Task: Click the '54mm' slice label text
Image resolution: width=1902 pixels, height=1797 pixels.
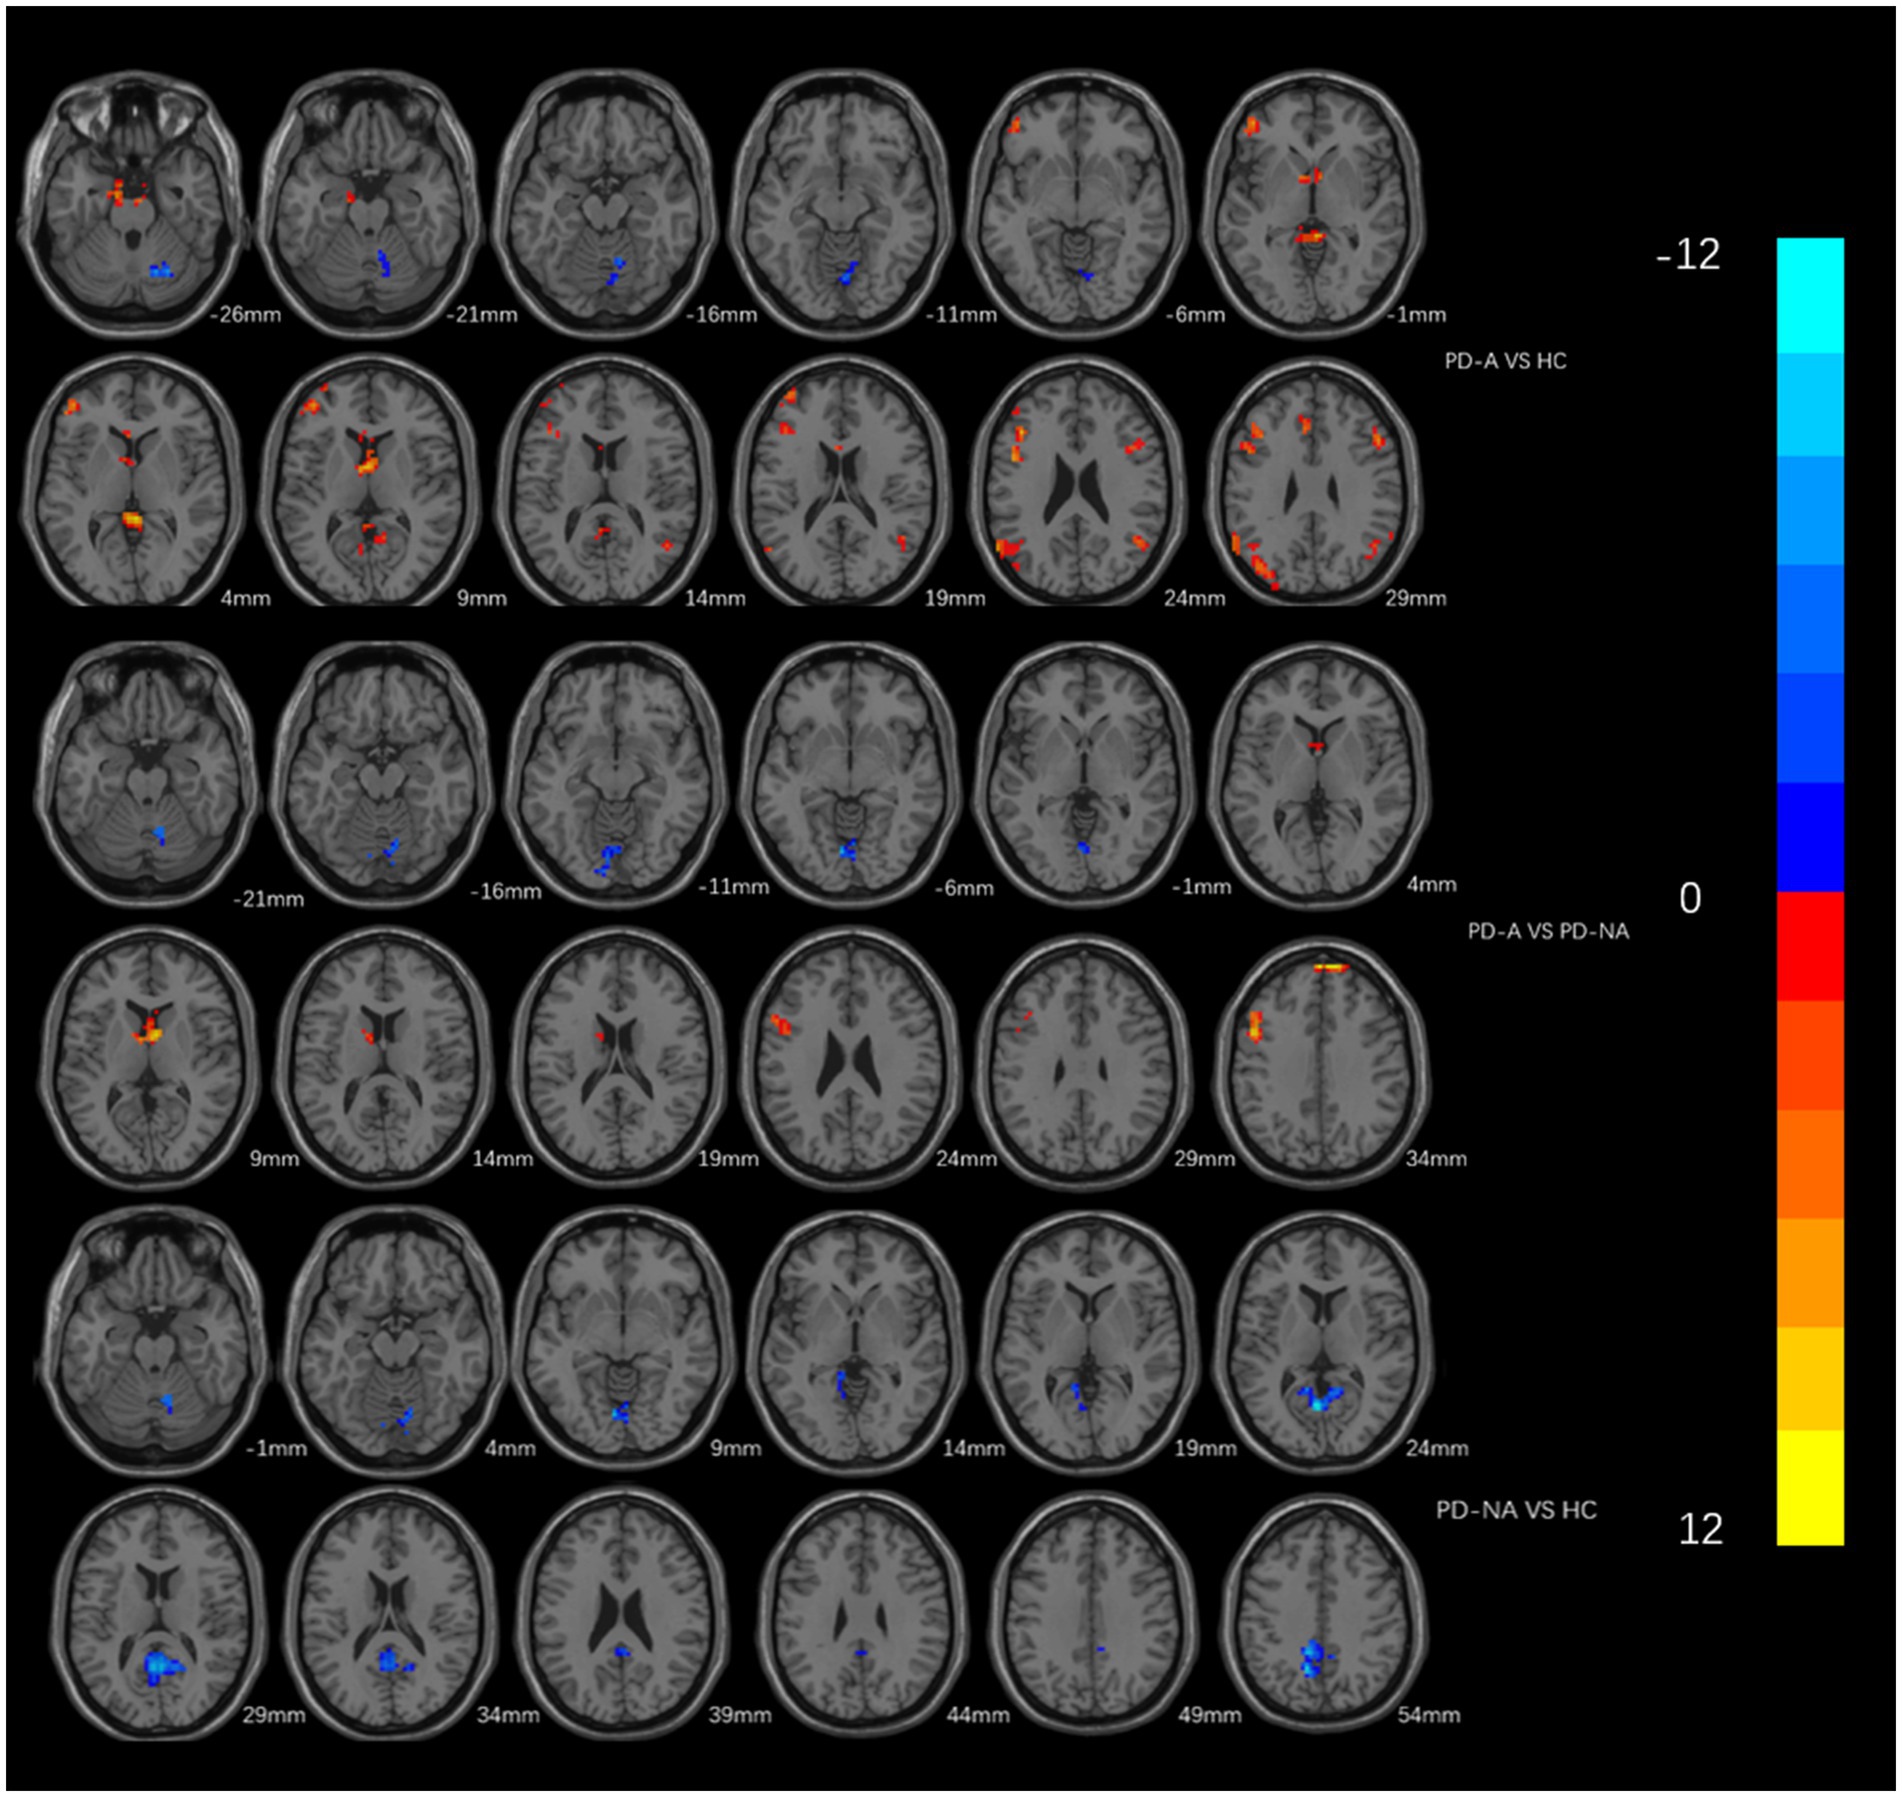Action: 1428,1716
